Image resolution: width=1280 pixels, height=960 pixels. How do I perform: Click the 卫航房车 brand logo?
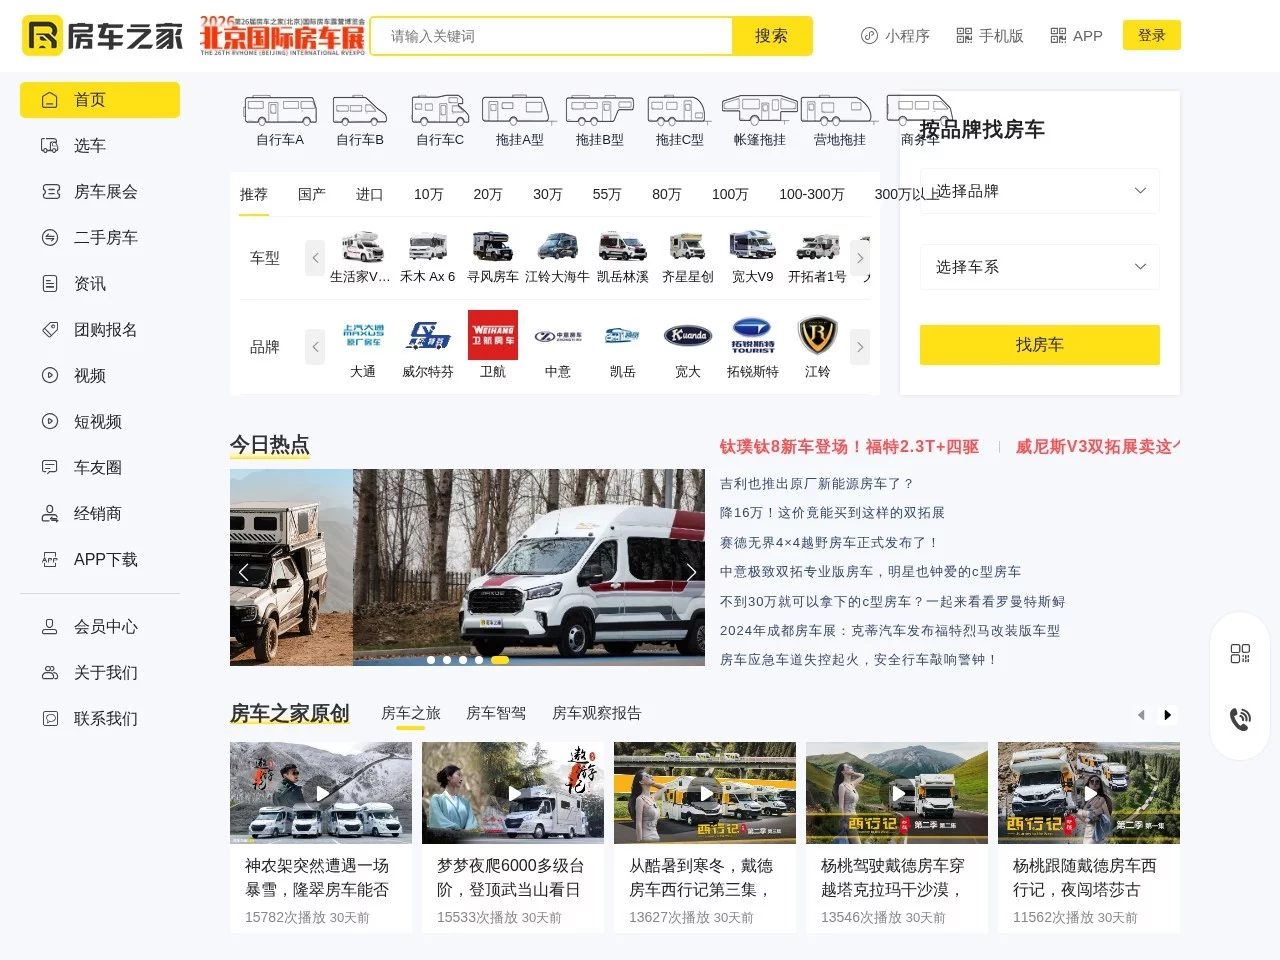click(492, 334)
